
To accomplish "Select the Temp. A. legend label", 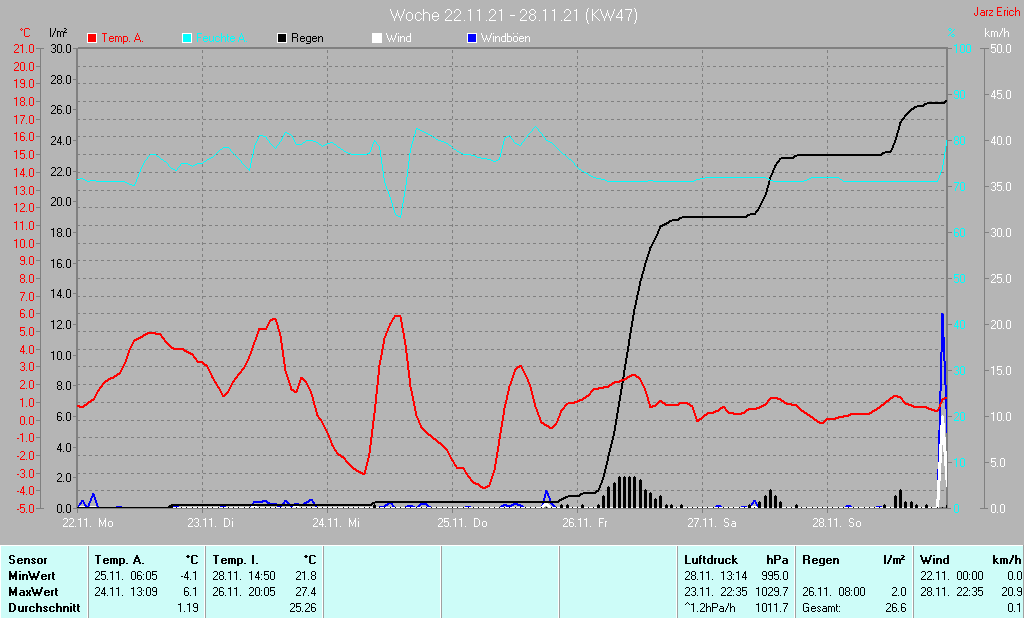I will pos(122,38).
